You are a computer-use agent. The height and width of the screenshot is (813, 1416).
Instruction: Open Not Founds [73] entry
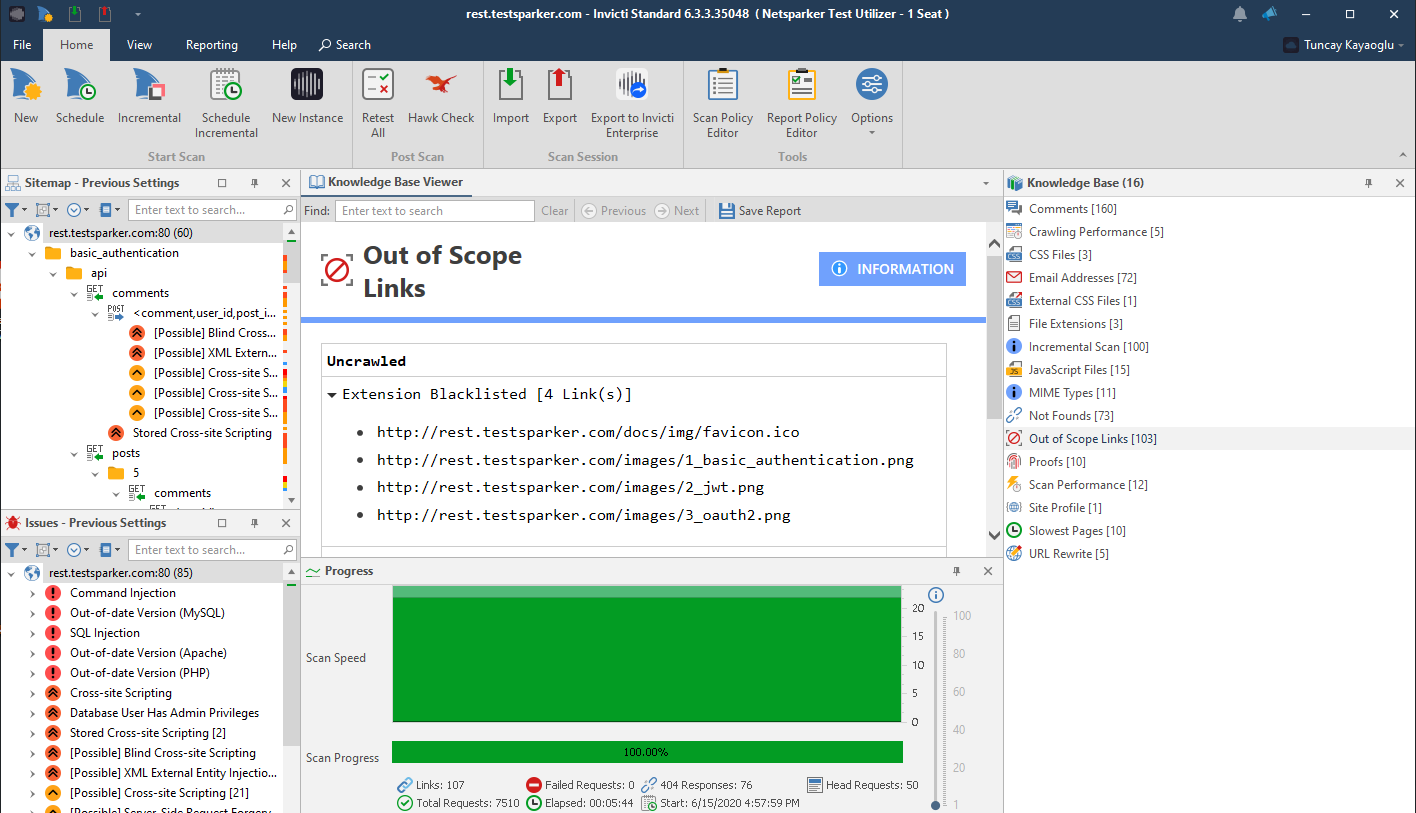[x=1071, y=416]
